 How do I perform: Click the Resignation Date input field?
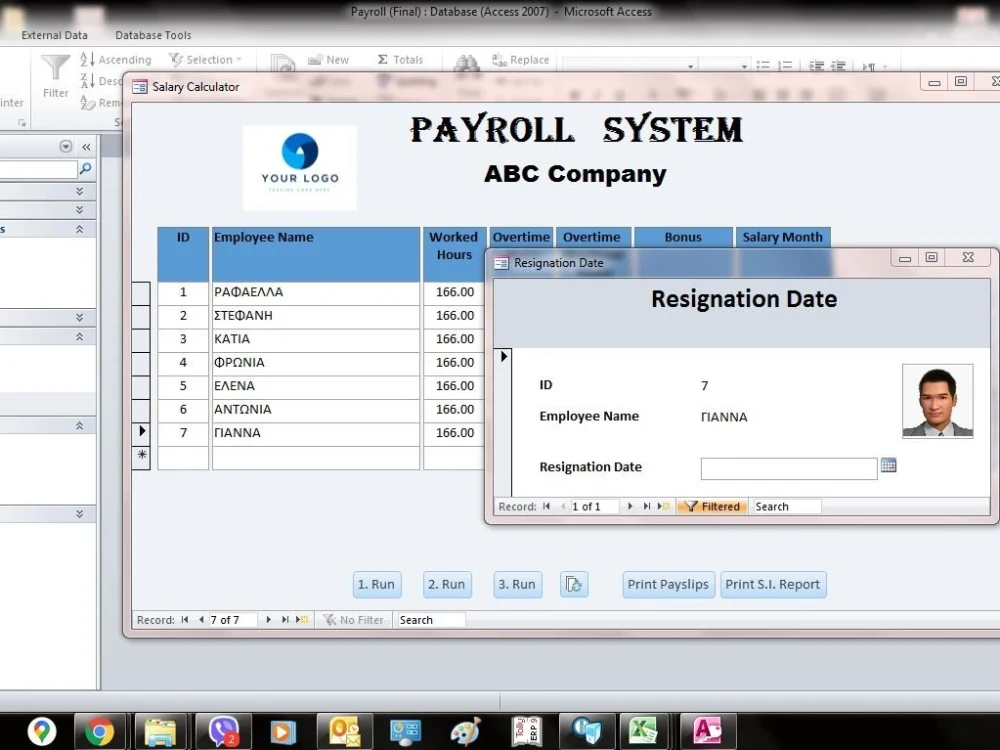click(789, 468)
